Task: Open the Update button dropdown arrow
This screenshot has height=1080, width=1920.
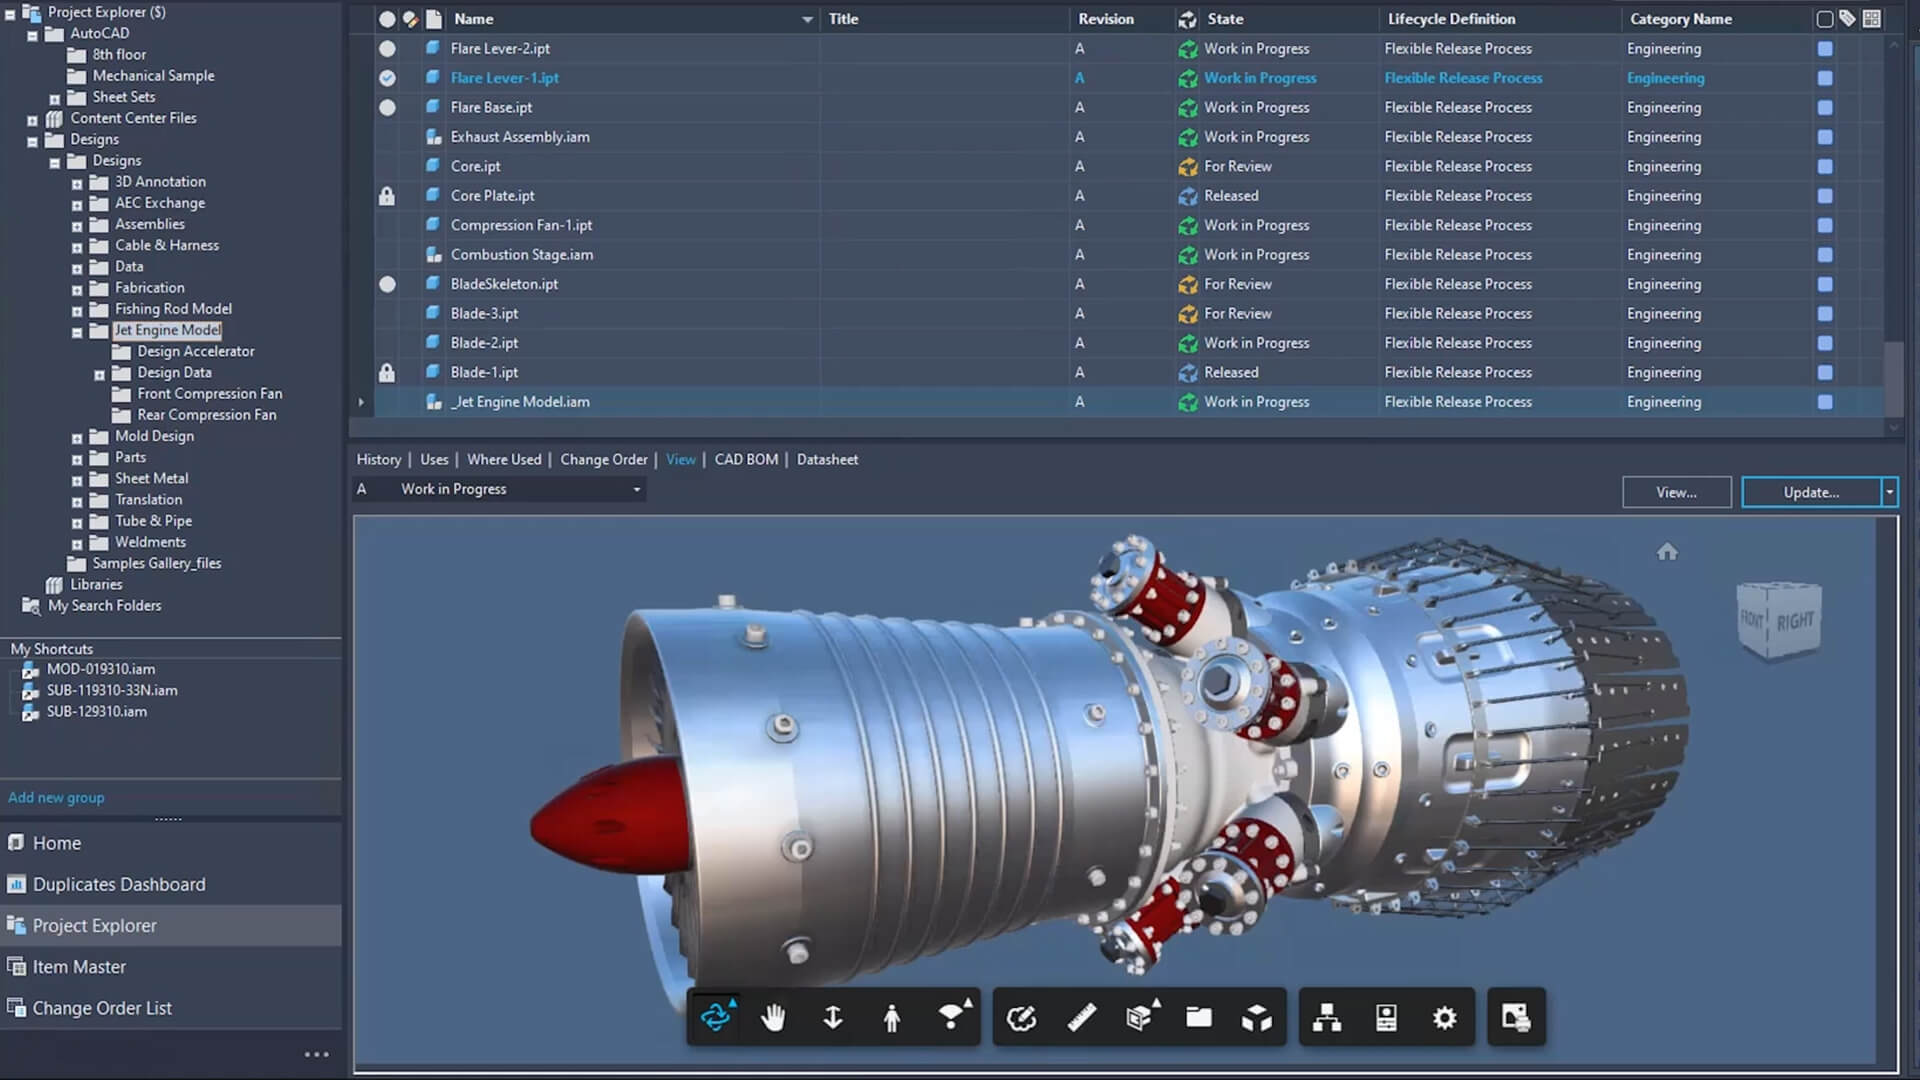Action: coord(1889,492)
